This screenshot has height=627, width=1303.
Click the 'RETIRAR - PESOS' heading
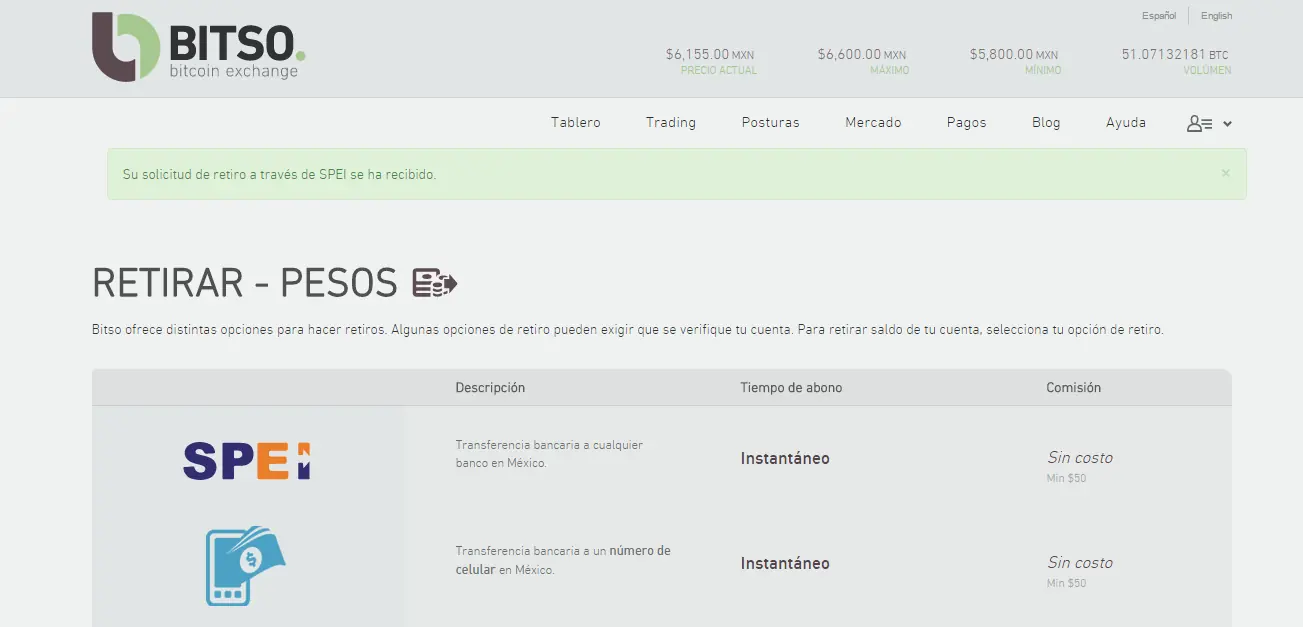pos(245,283)
